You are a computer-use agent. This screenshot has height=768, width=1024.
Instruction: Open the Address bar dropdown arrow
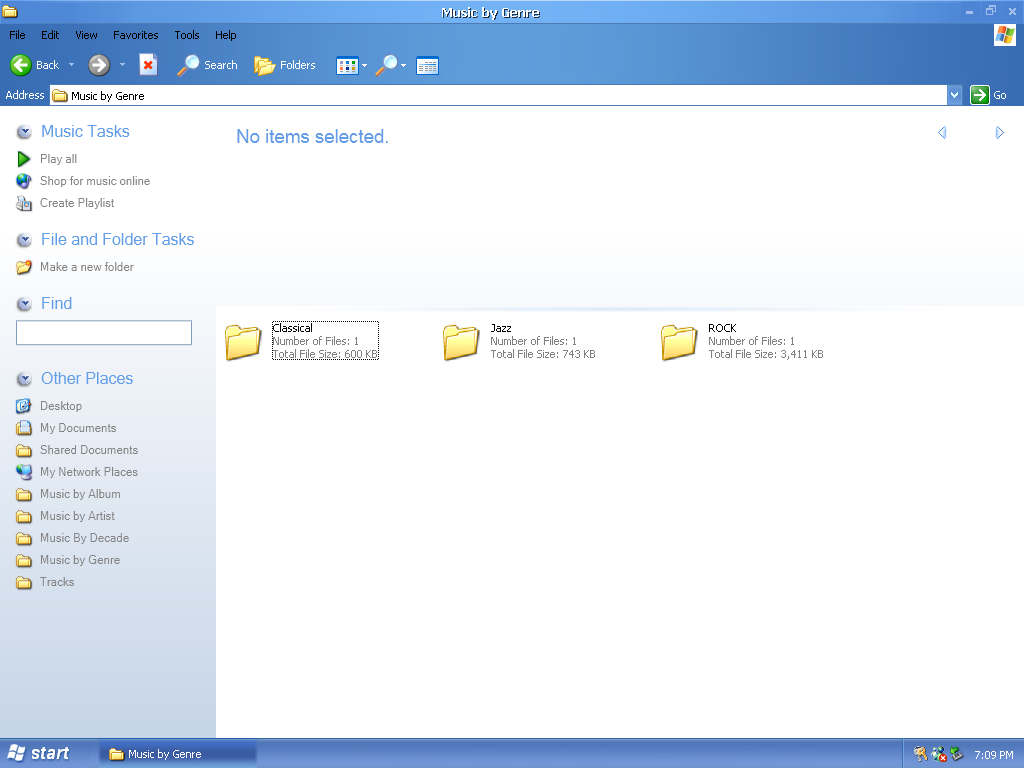(954, 95)
